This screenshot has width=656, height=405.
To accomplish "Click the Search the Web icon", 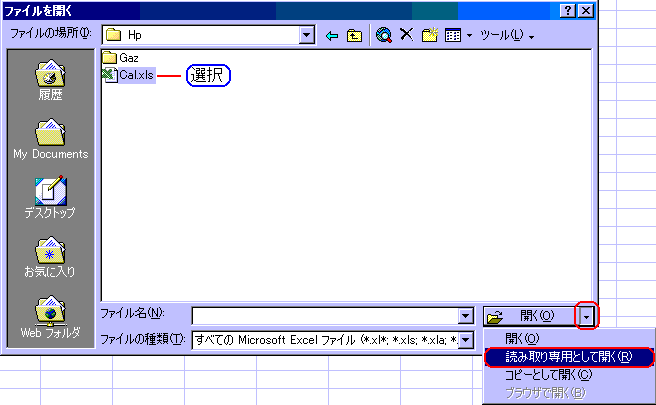I will point(384,36).
